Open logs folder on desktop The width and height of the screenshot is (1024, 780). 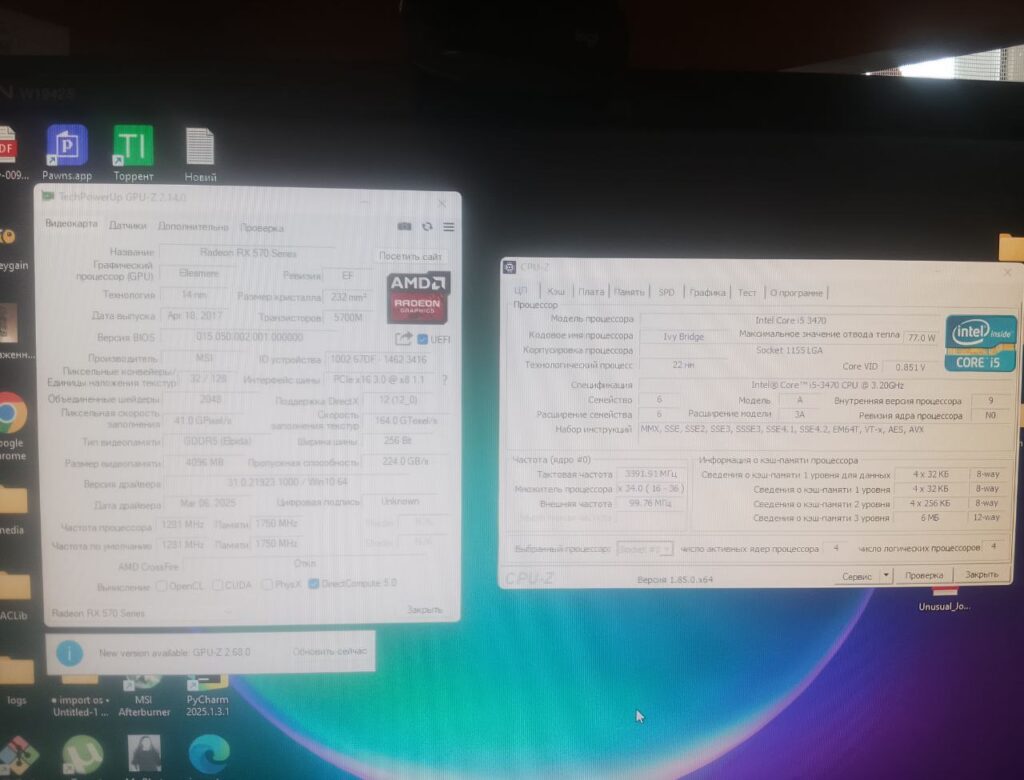(16, 681)
